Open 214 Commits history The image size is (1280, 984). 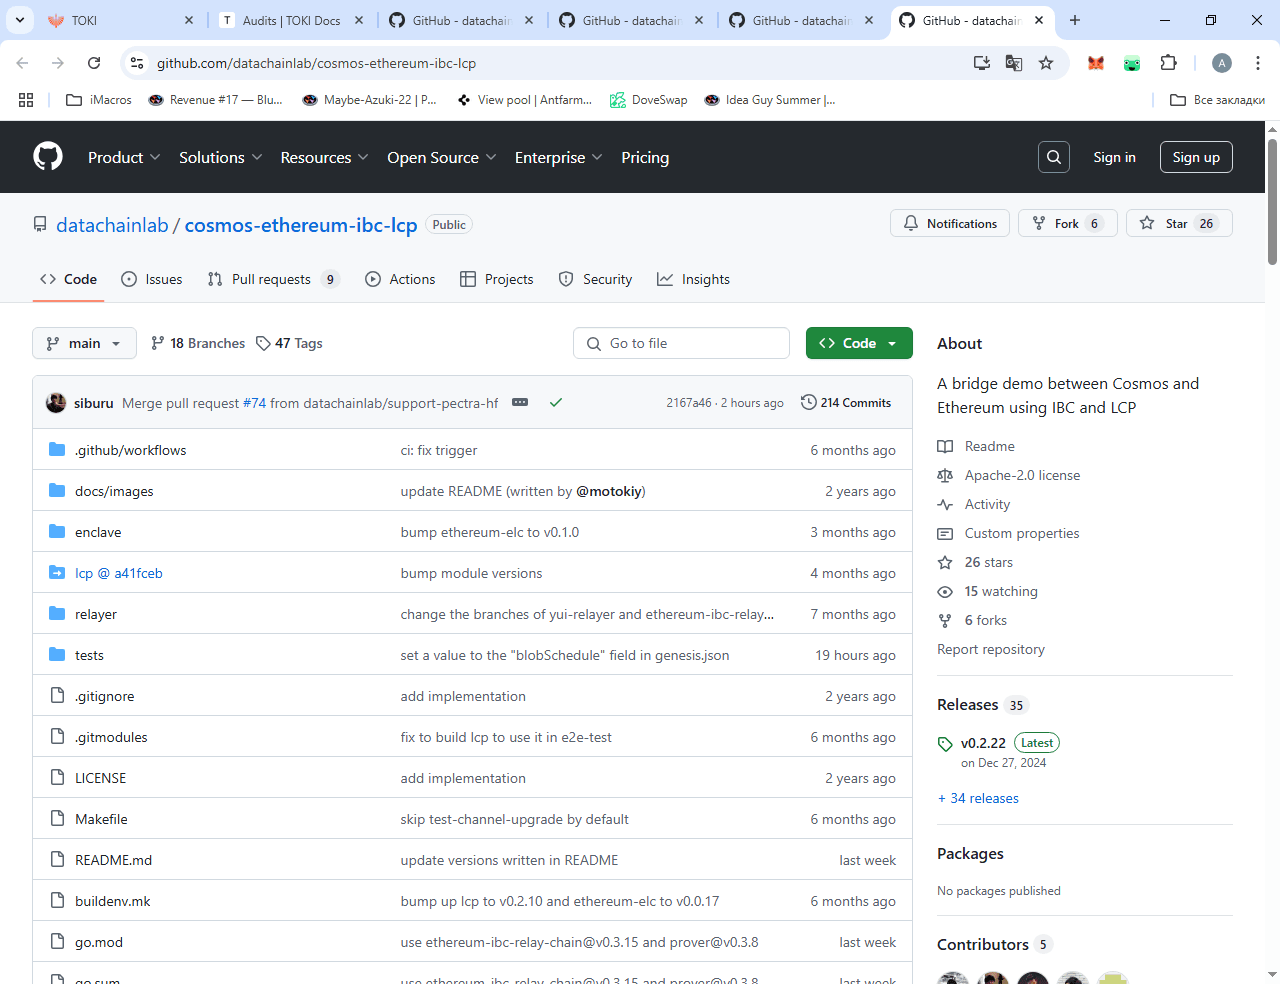[846, 402]
